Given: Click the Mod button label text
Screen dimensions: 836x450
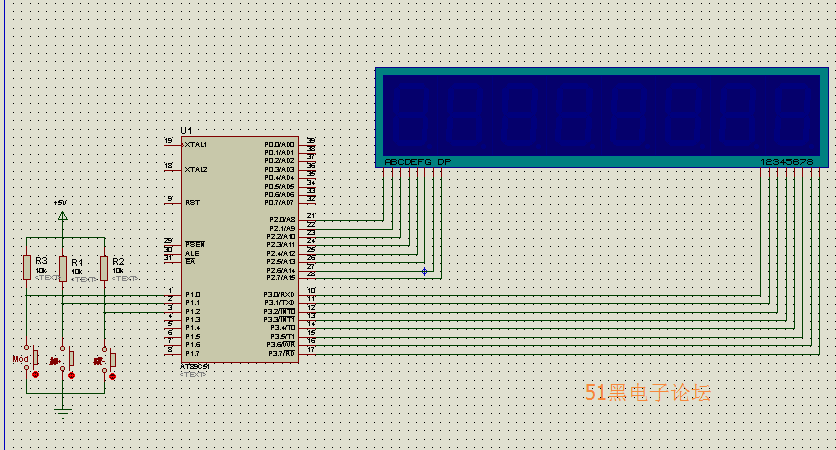Looking at the screenshot, I should (20, 359).
